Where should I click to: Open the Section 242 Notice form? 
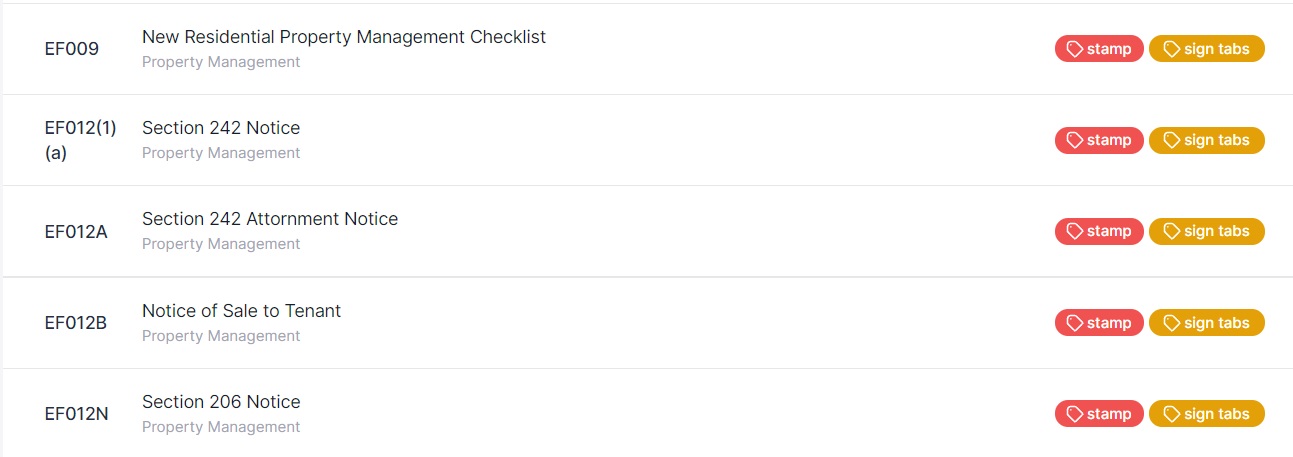pos(220,128)
